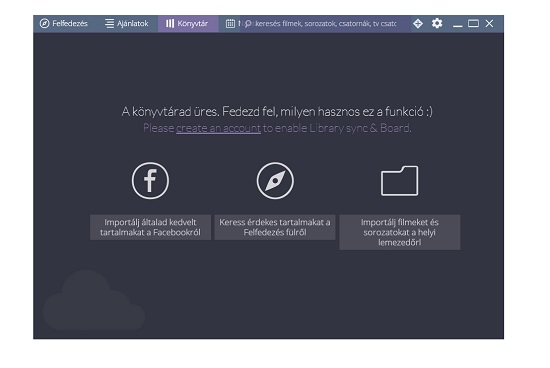Click the faint cloud icon at bottom
550x368 pixels.
tap(94, 301)
